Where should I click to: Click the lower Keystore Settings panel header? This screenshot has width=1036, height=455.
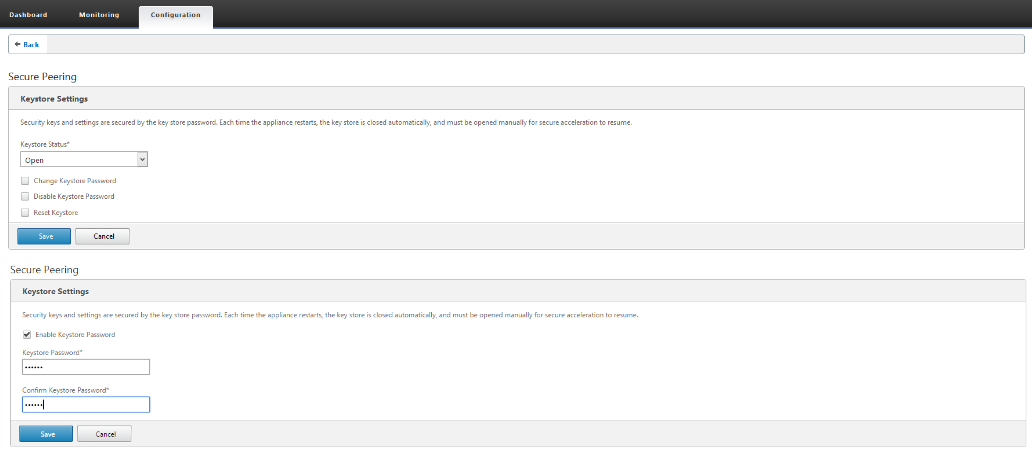point(519,291)
